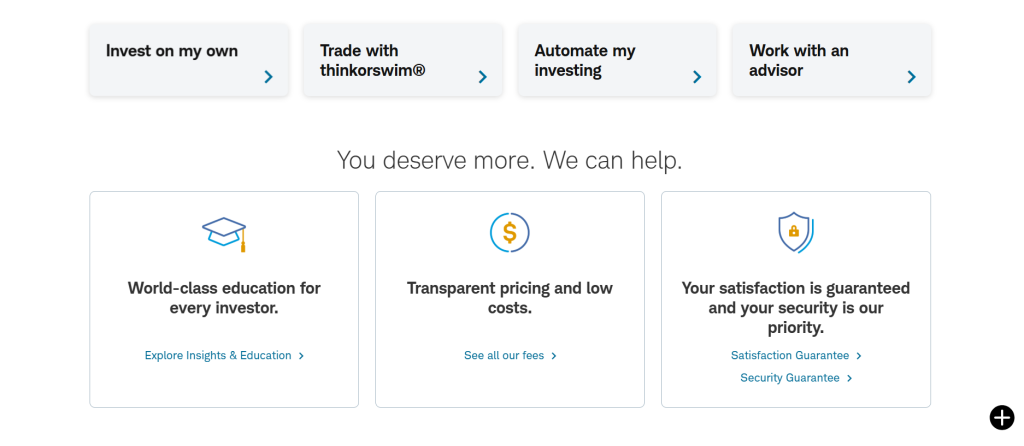
Task: Visit the Security Guarantee link
Action: pyautogui.click(x=790, y=378)
